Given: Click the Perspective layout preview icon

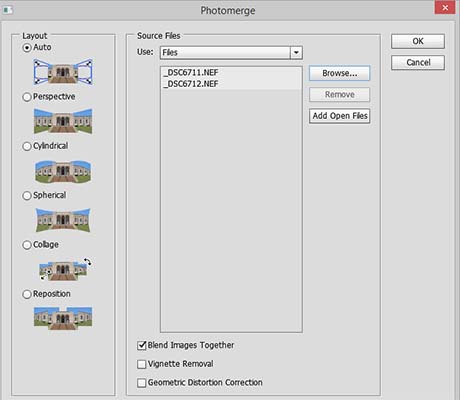Looking at the screenshot, I should pyautogui.click(x=63, y=121).
